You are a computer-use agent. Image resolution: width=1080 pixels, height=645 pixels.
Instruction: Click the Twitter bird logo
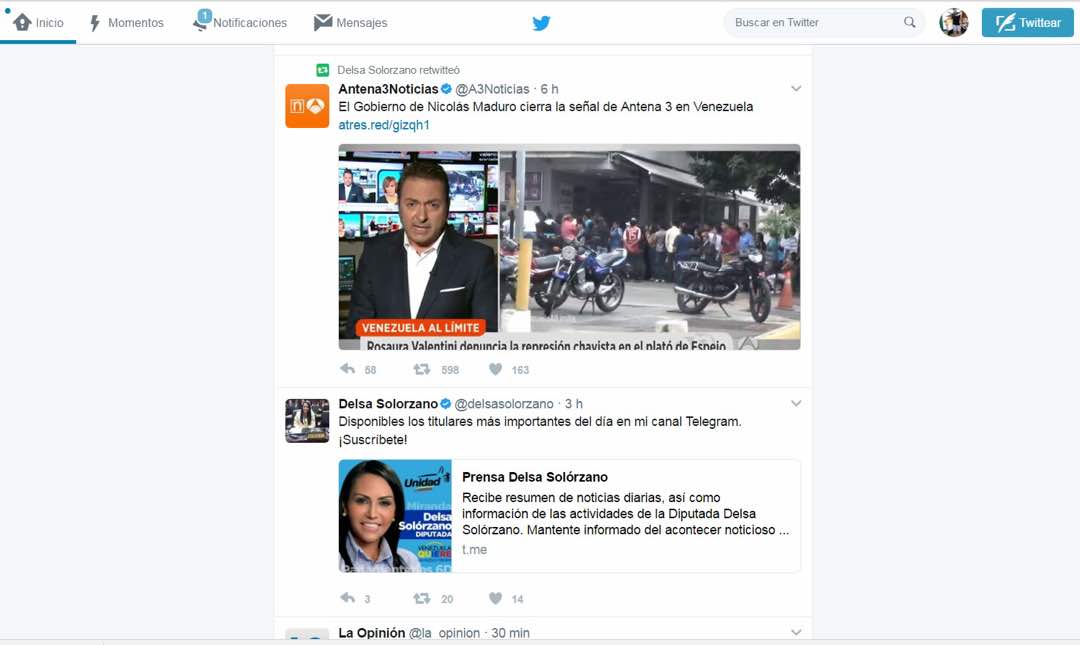coord(541,23)
